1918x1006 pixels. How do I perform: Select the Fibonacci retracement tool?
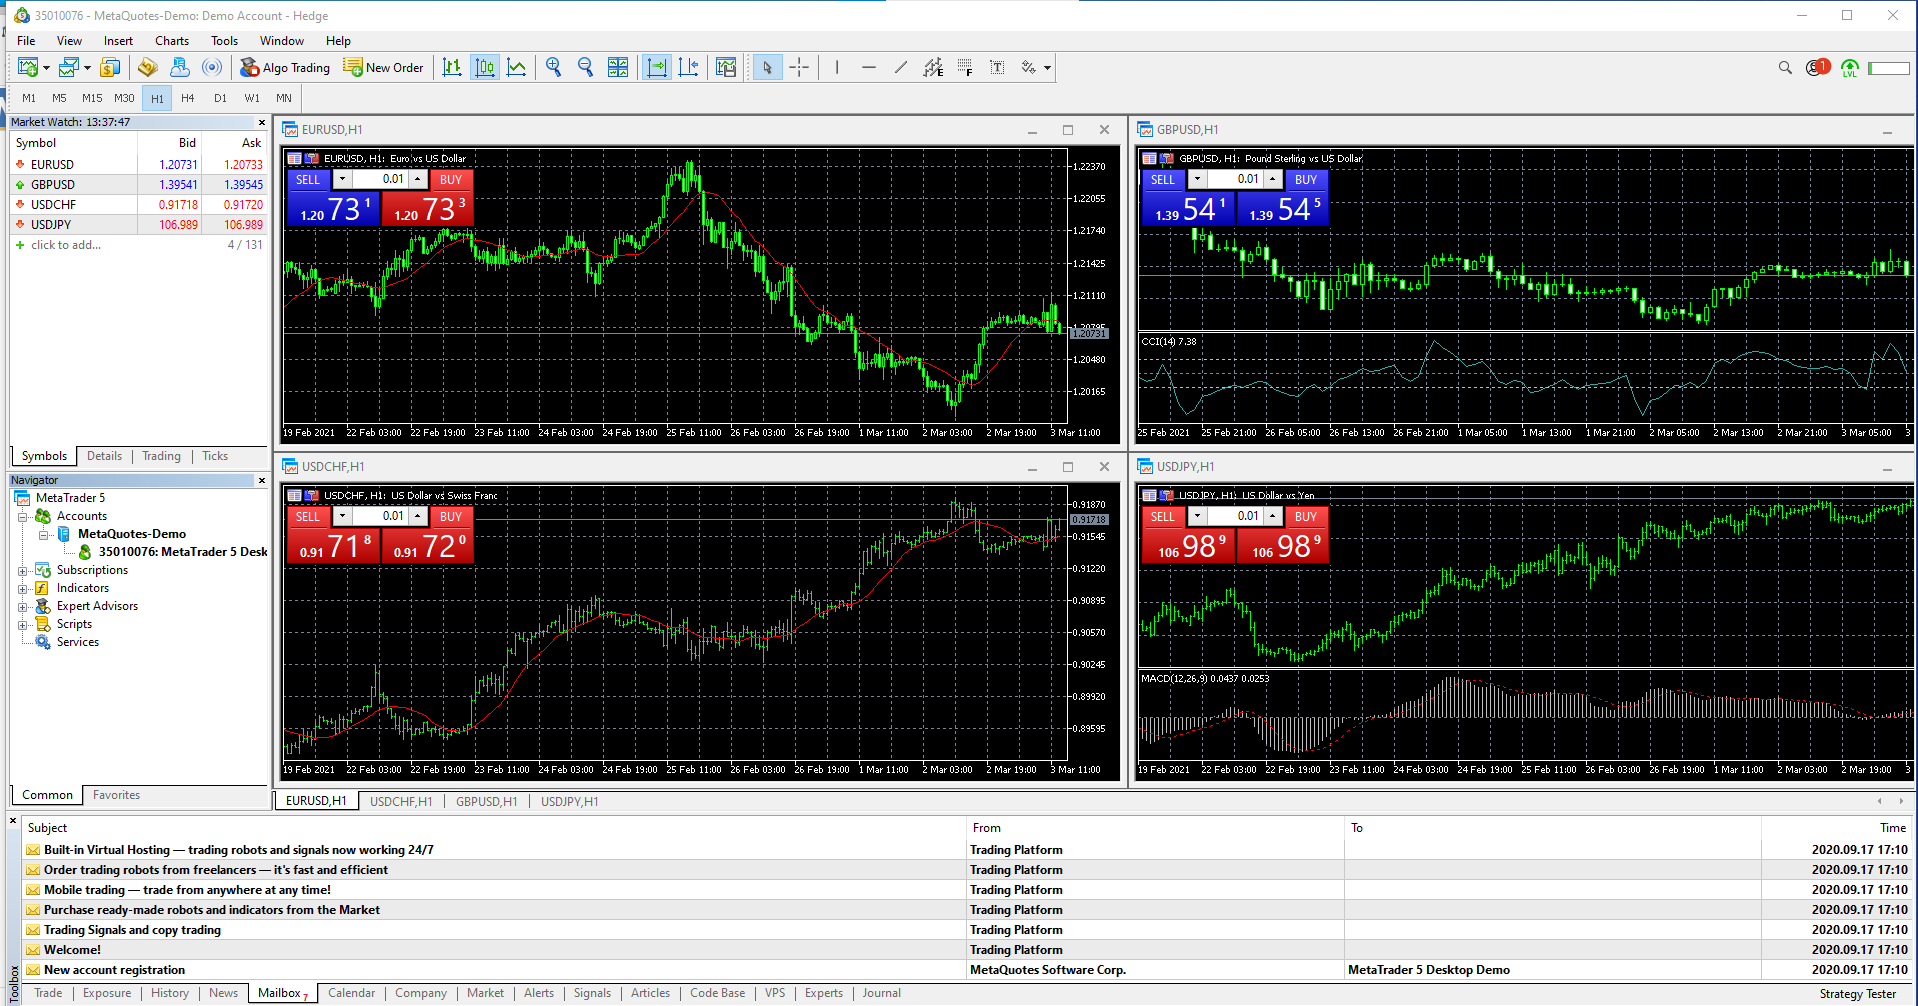965,67
